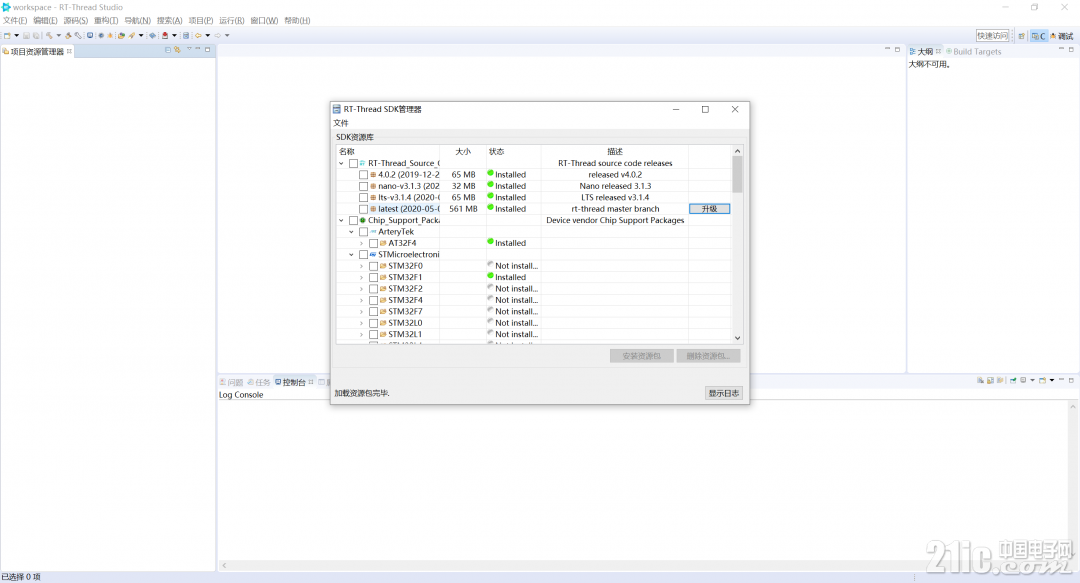1080x583 pixels.
Task: Click the orange star toolbar icon
Action: pyautogui.click(x=110, y=35)
